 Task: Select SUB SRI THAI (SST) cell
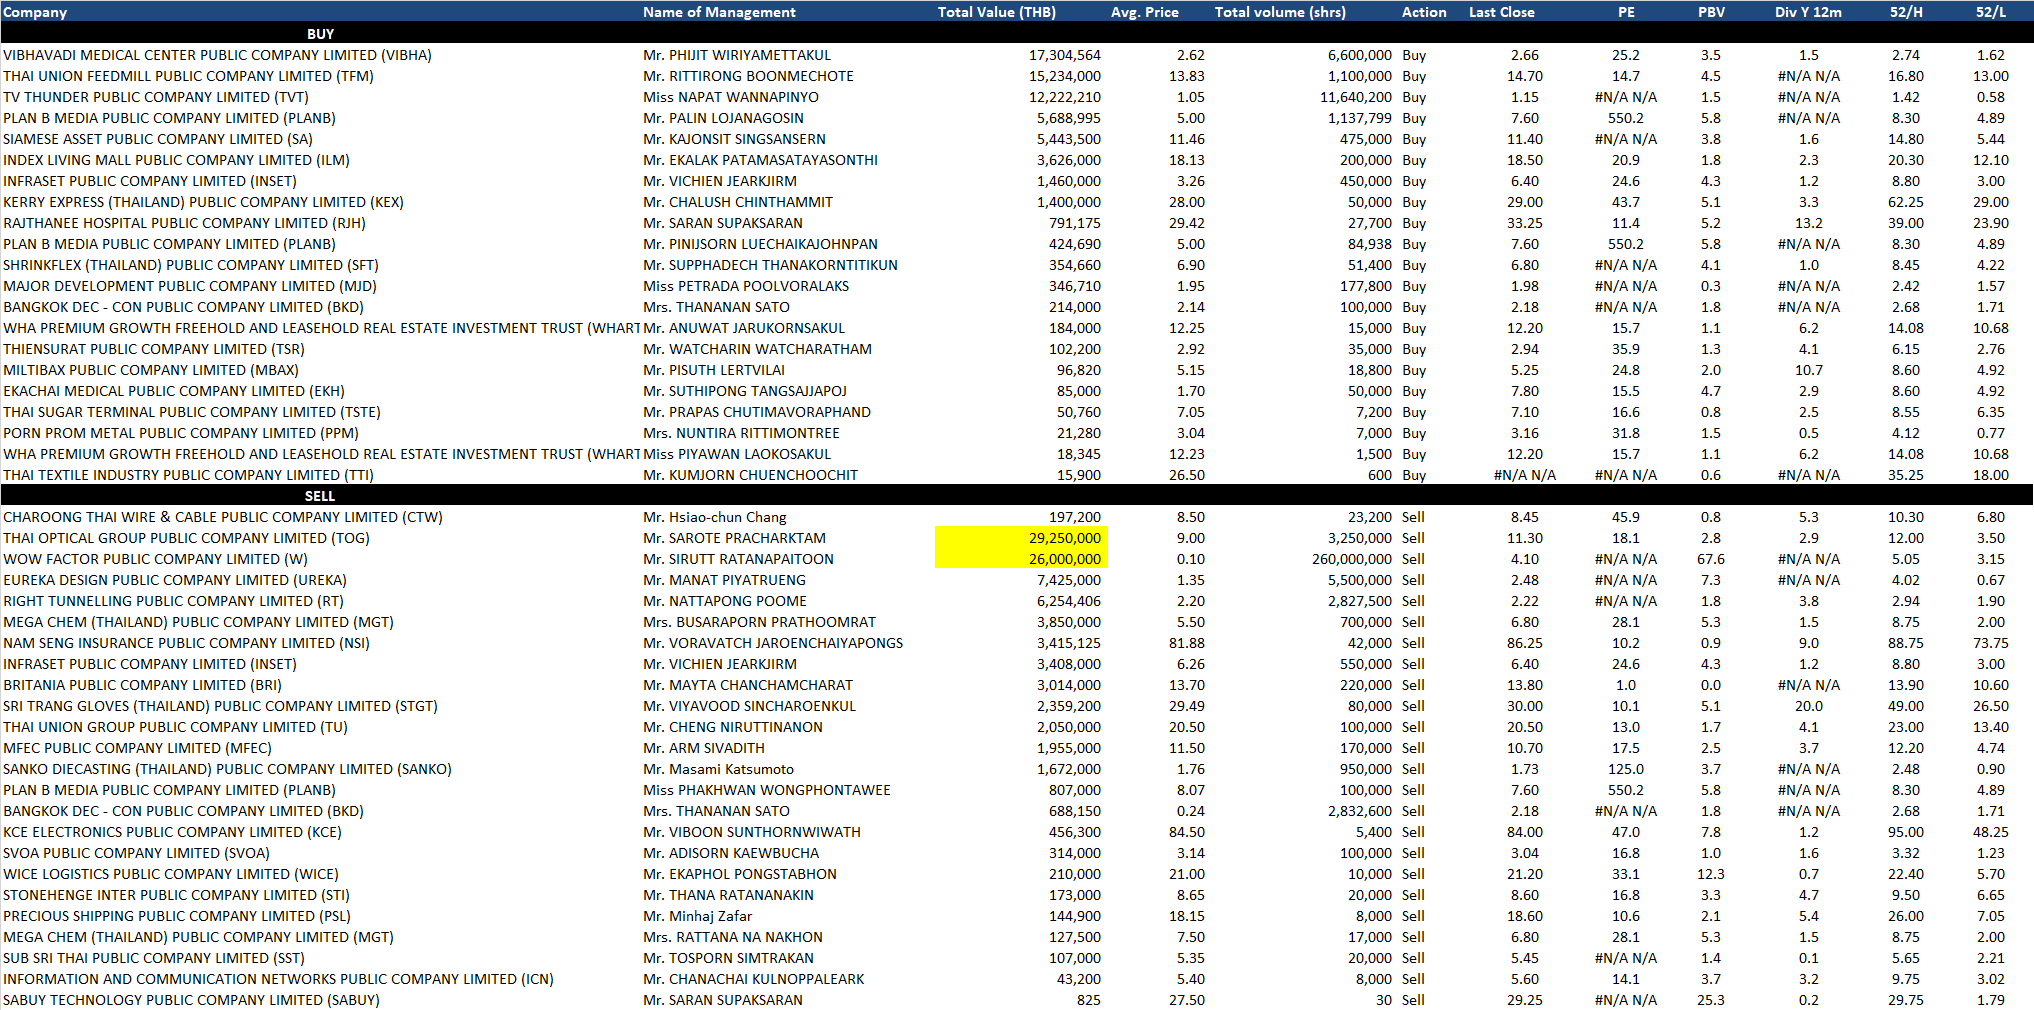point(154,958)
